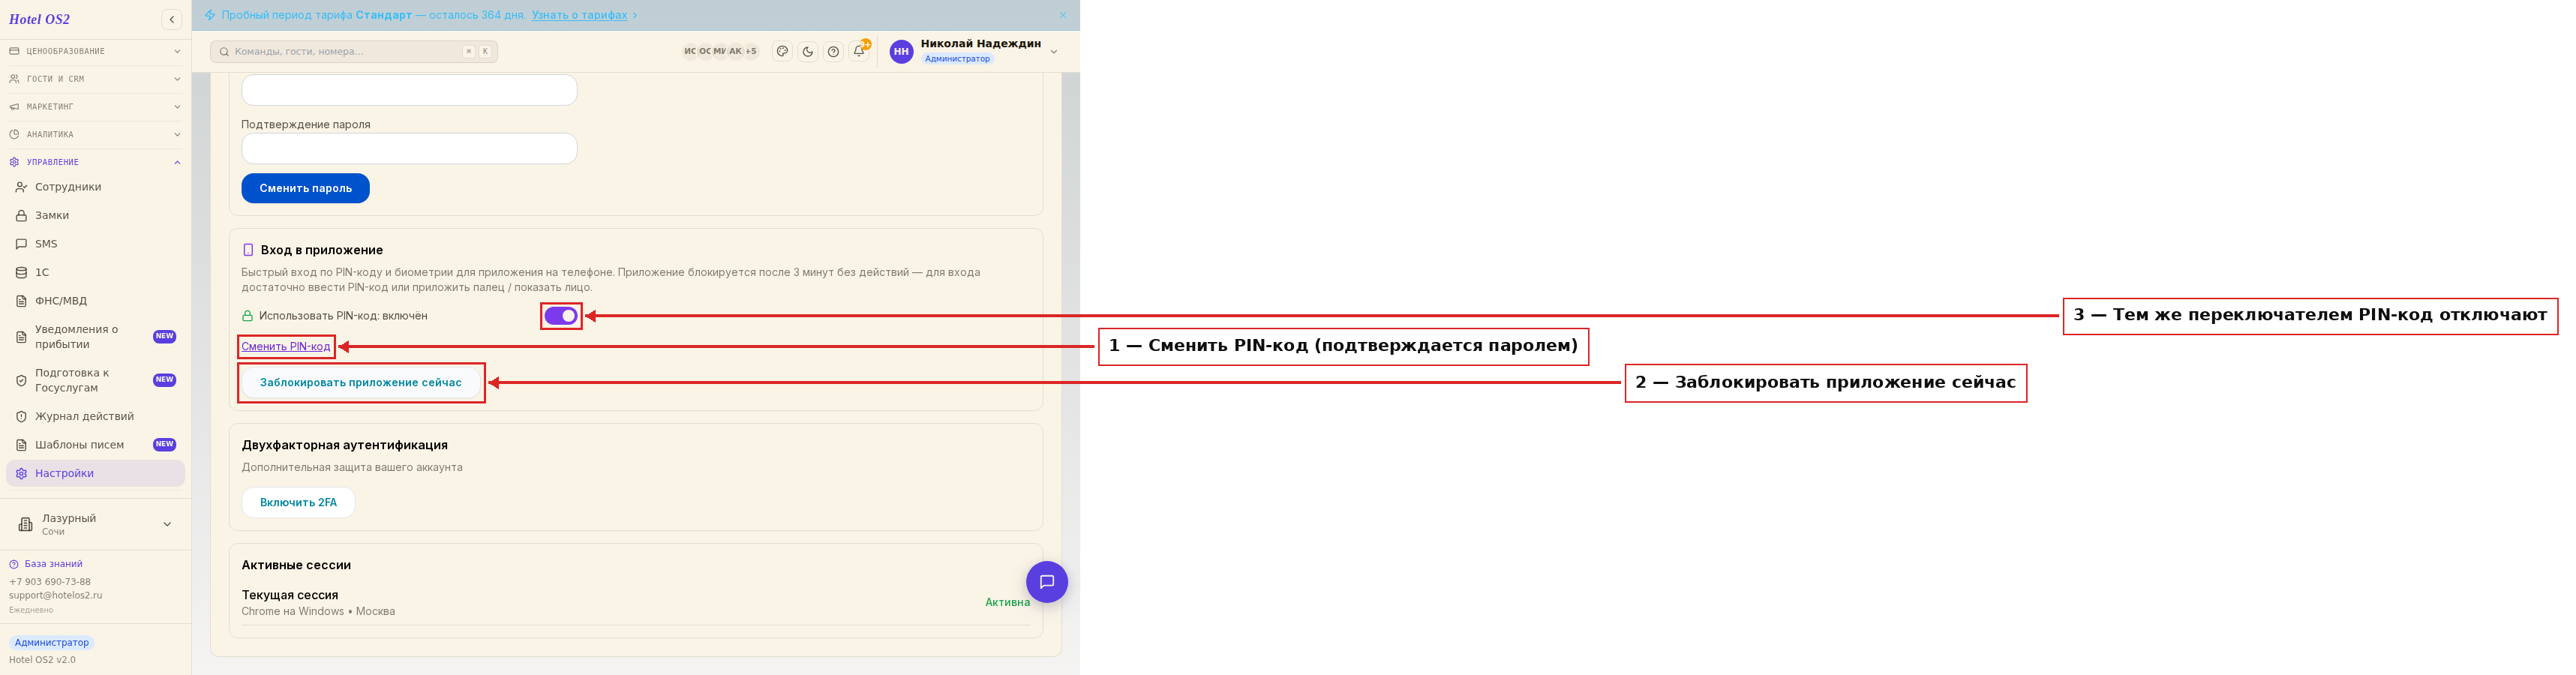The height and width of the screenshot is (675, 2576).
Task: Click the Включить 2FA button
Action: click(298, 503)
